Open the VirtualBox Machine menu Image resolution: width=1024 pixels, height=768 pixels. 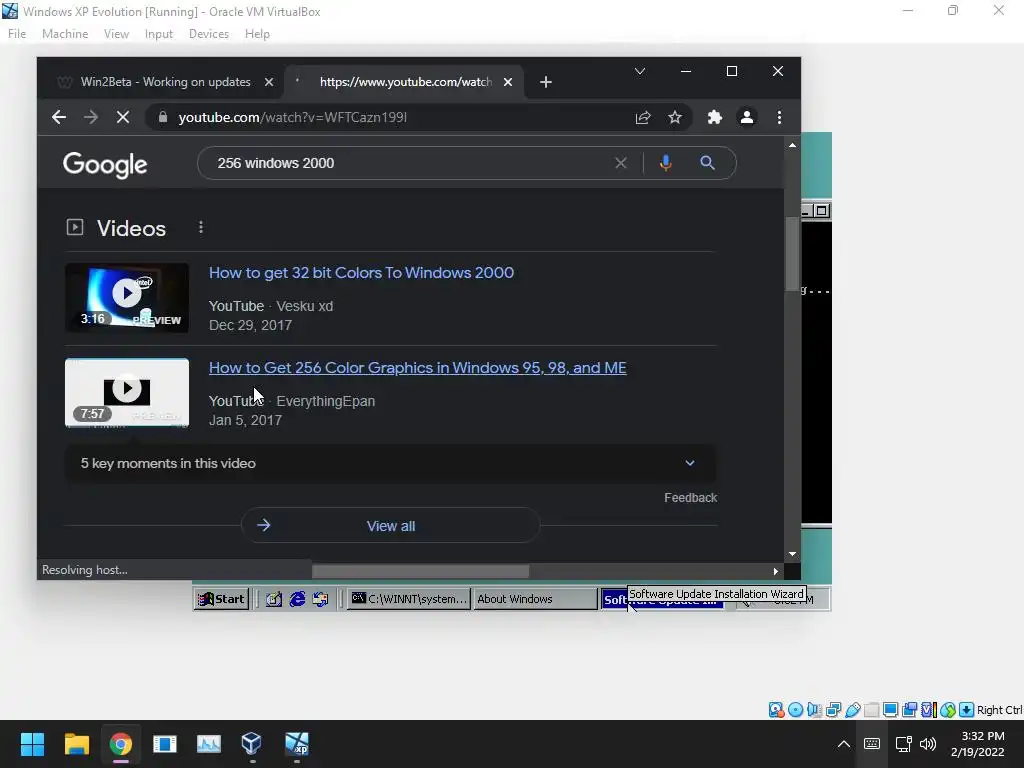[65, 34]
